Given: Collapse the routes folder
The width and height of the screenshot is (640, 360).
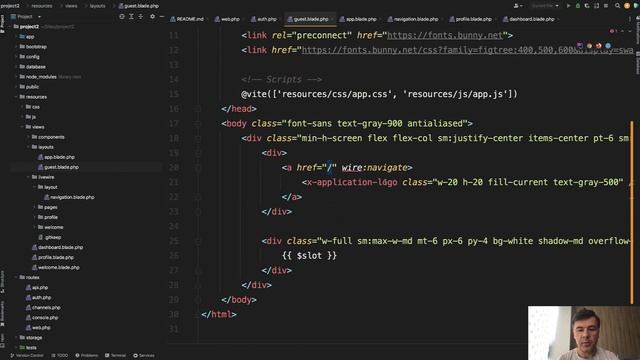Looking at the screenshot, I should [17, 278].
